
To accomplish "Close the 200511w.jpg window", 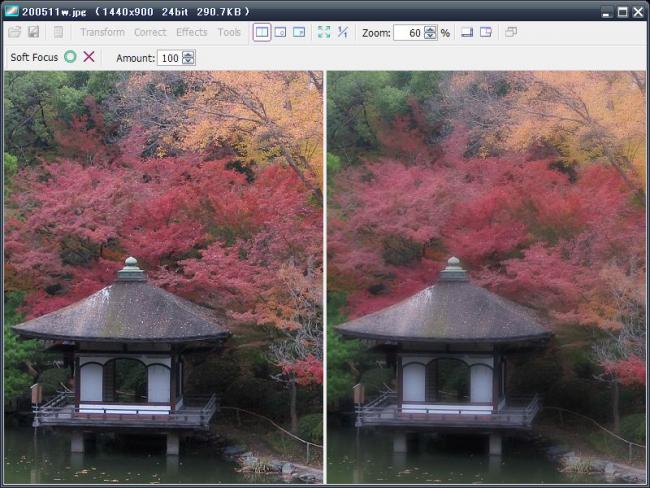I will [638, 12].
